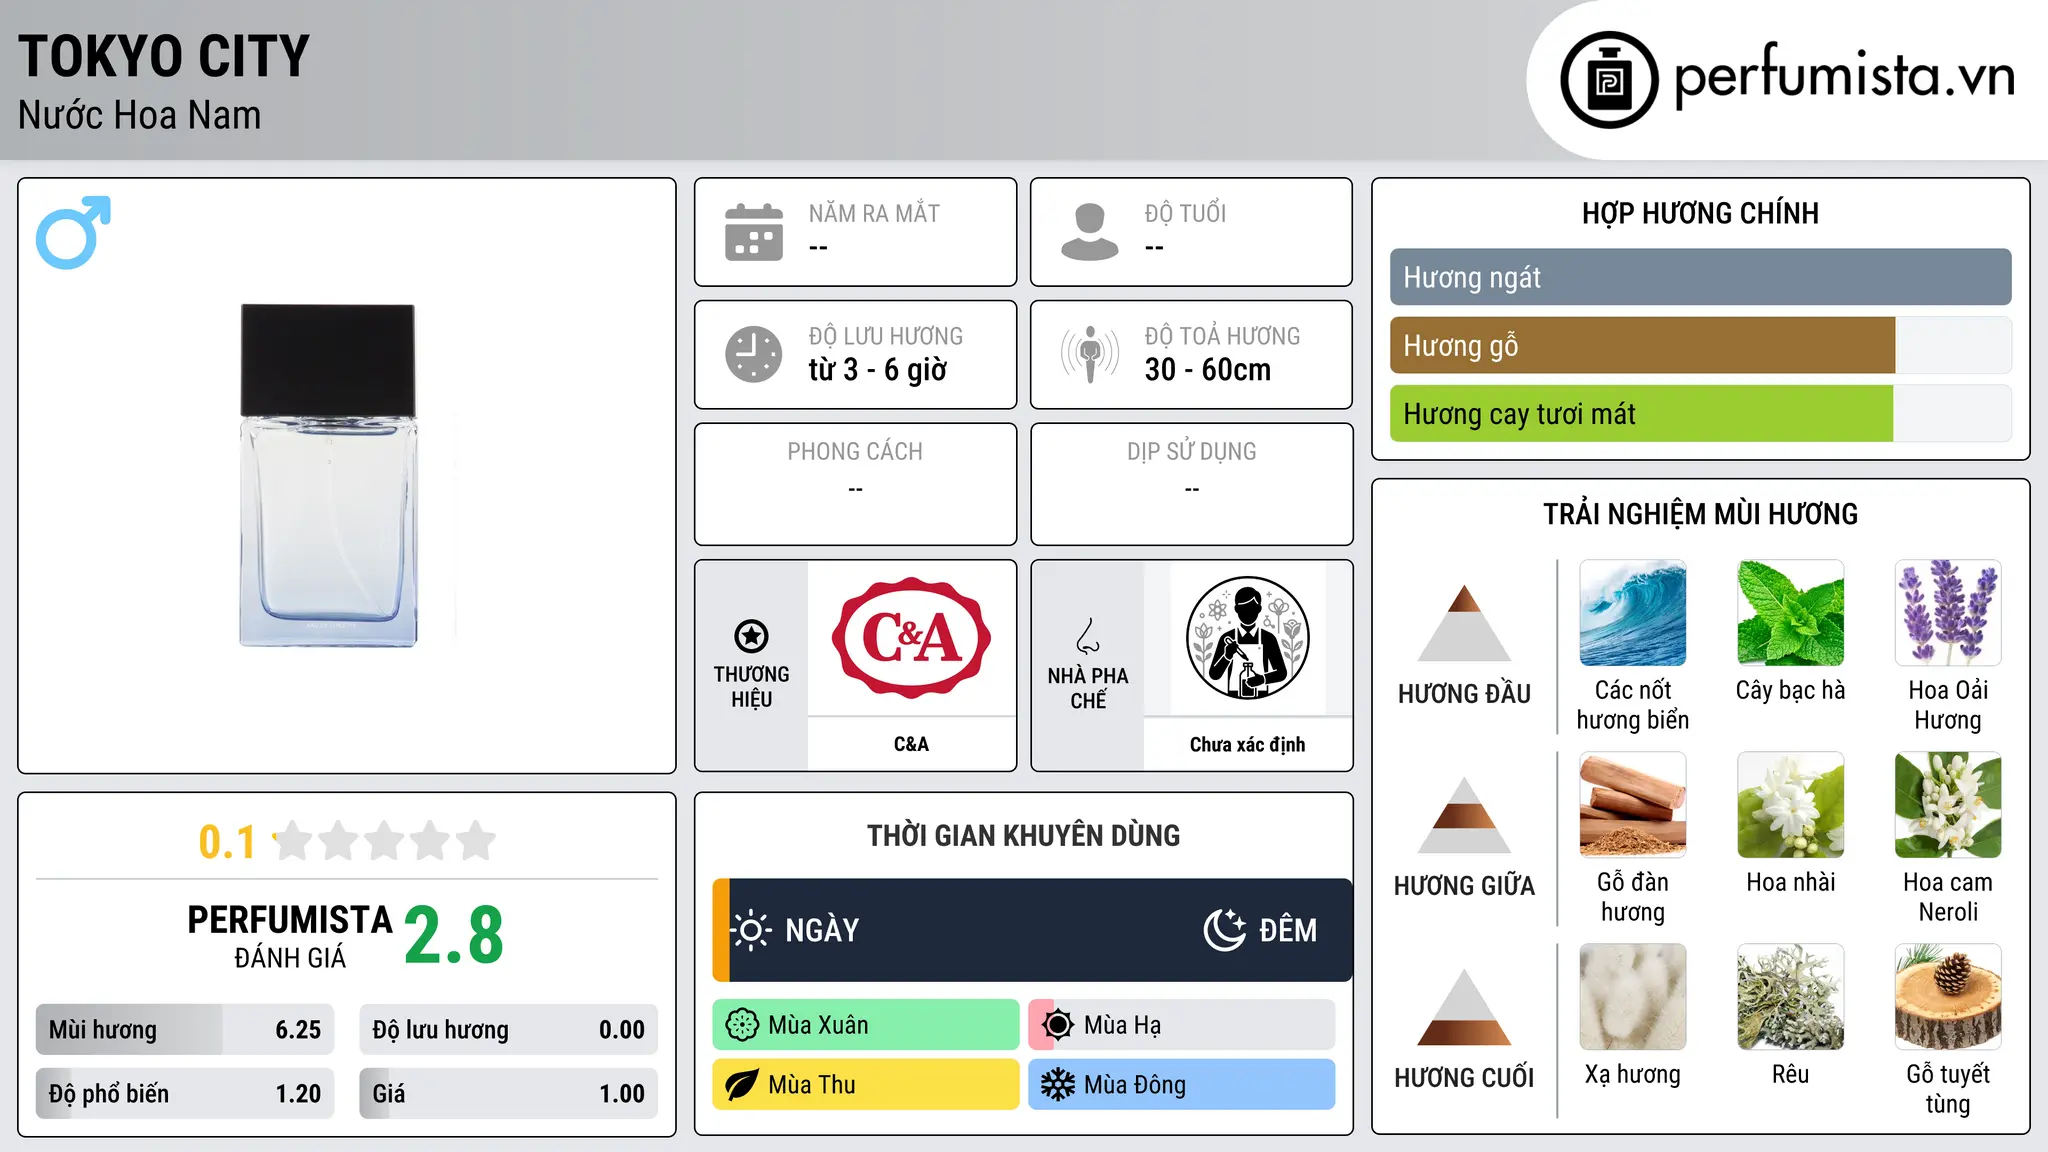This screenshot has height=1152, width=2048.
Task: Select the Mùa Đông season tag
Action: [x=1182, y=1085]
